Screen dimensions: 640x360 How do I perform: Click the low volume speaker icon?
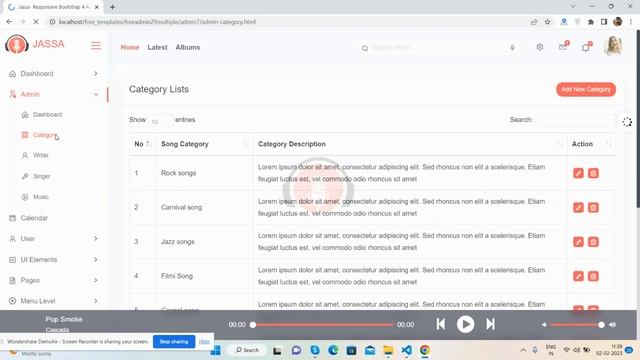click(x=544, y=325)
